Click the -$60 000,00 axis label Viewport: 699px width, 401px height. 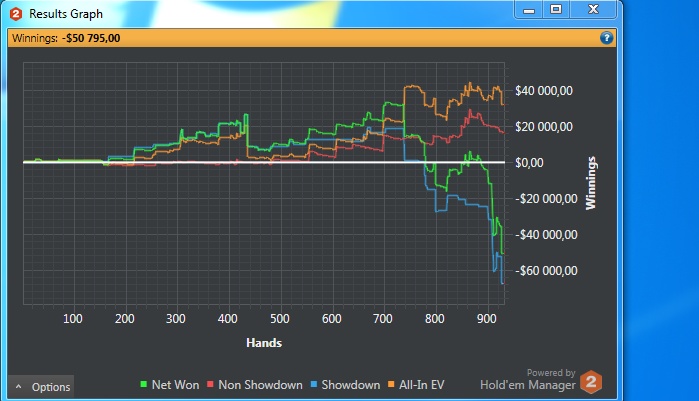click(546, 270)
